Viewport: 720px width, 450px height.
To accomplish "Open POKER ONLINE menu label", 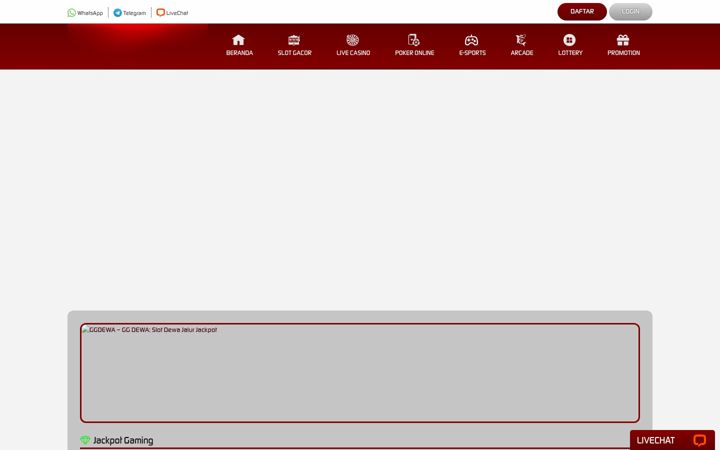I will point(415,53).
